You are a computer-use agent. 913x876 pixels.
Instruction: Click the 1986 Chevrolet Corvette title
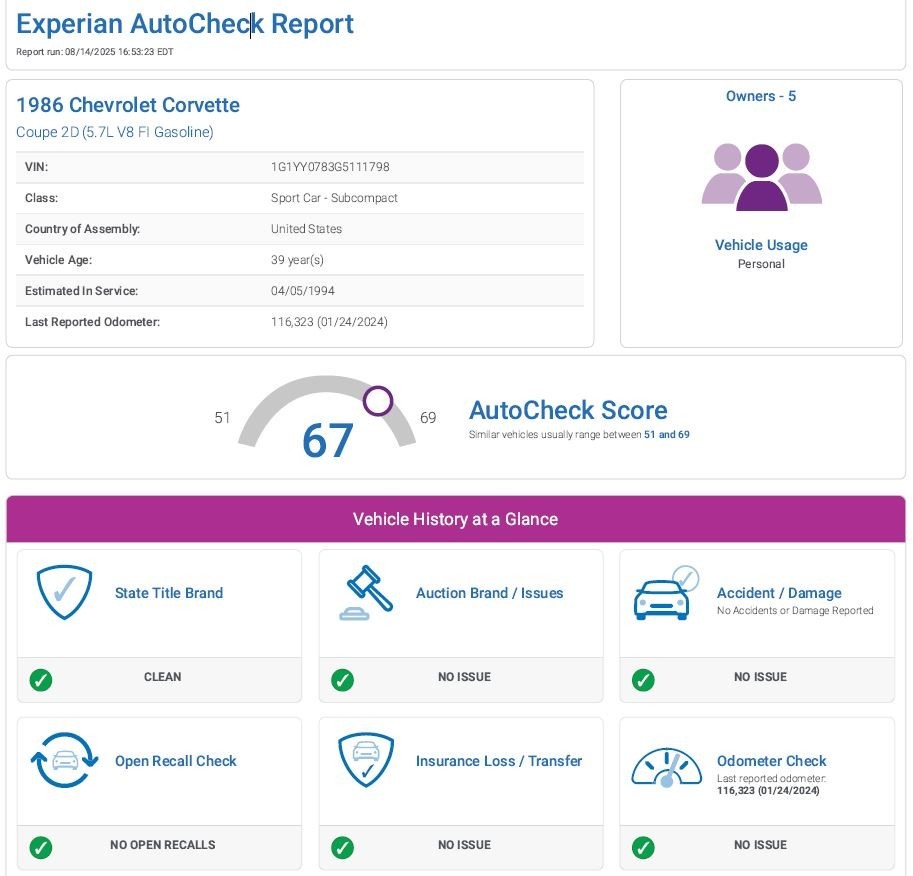pyautogui.click(x=128, y=105)
